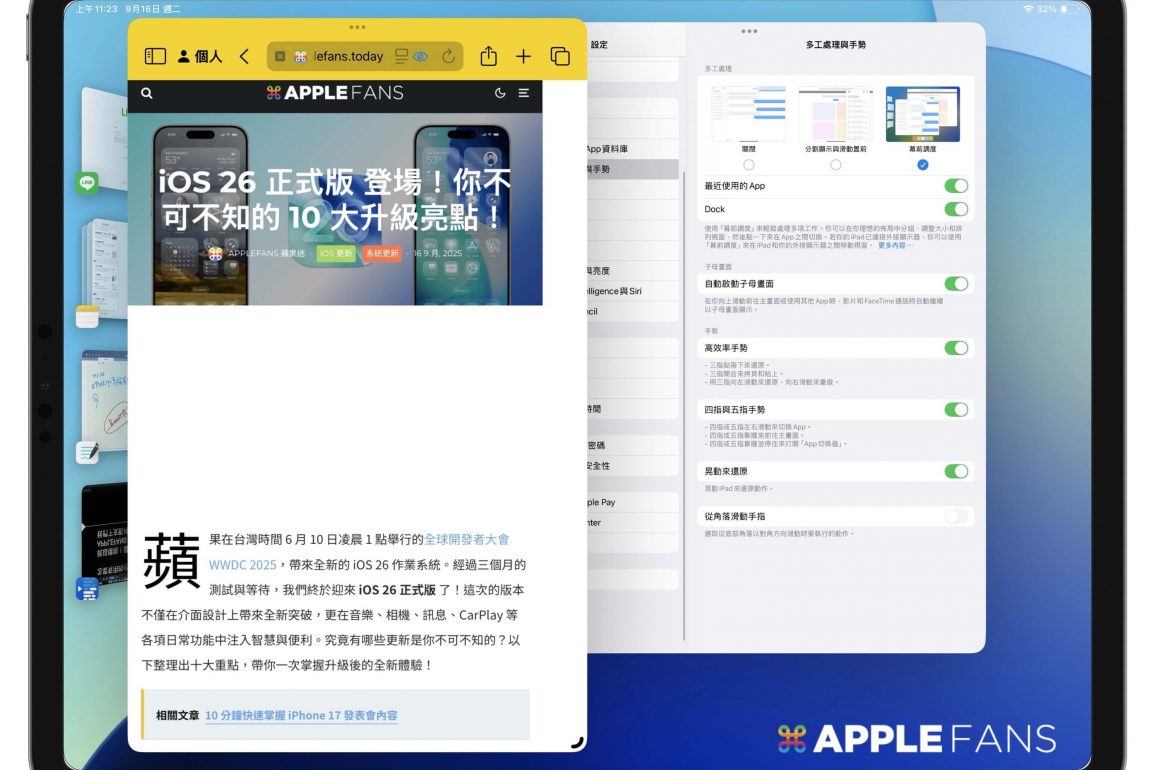Click the Safari address bar URL field

click(x=345, y=57)
